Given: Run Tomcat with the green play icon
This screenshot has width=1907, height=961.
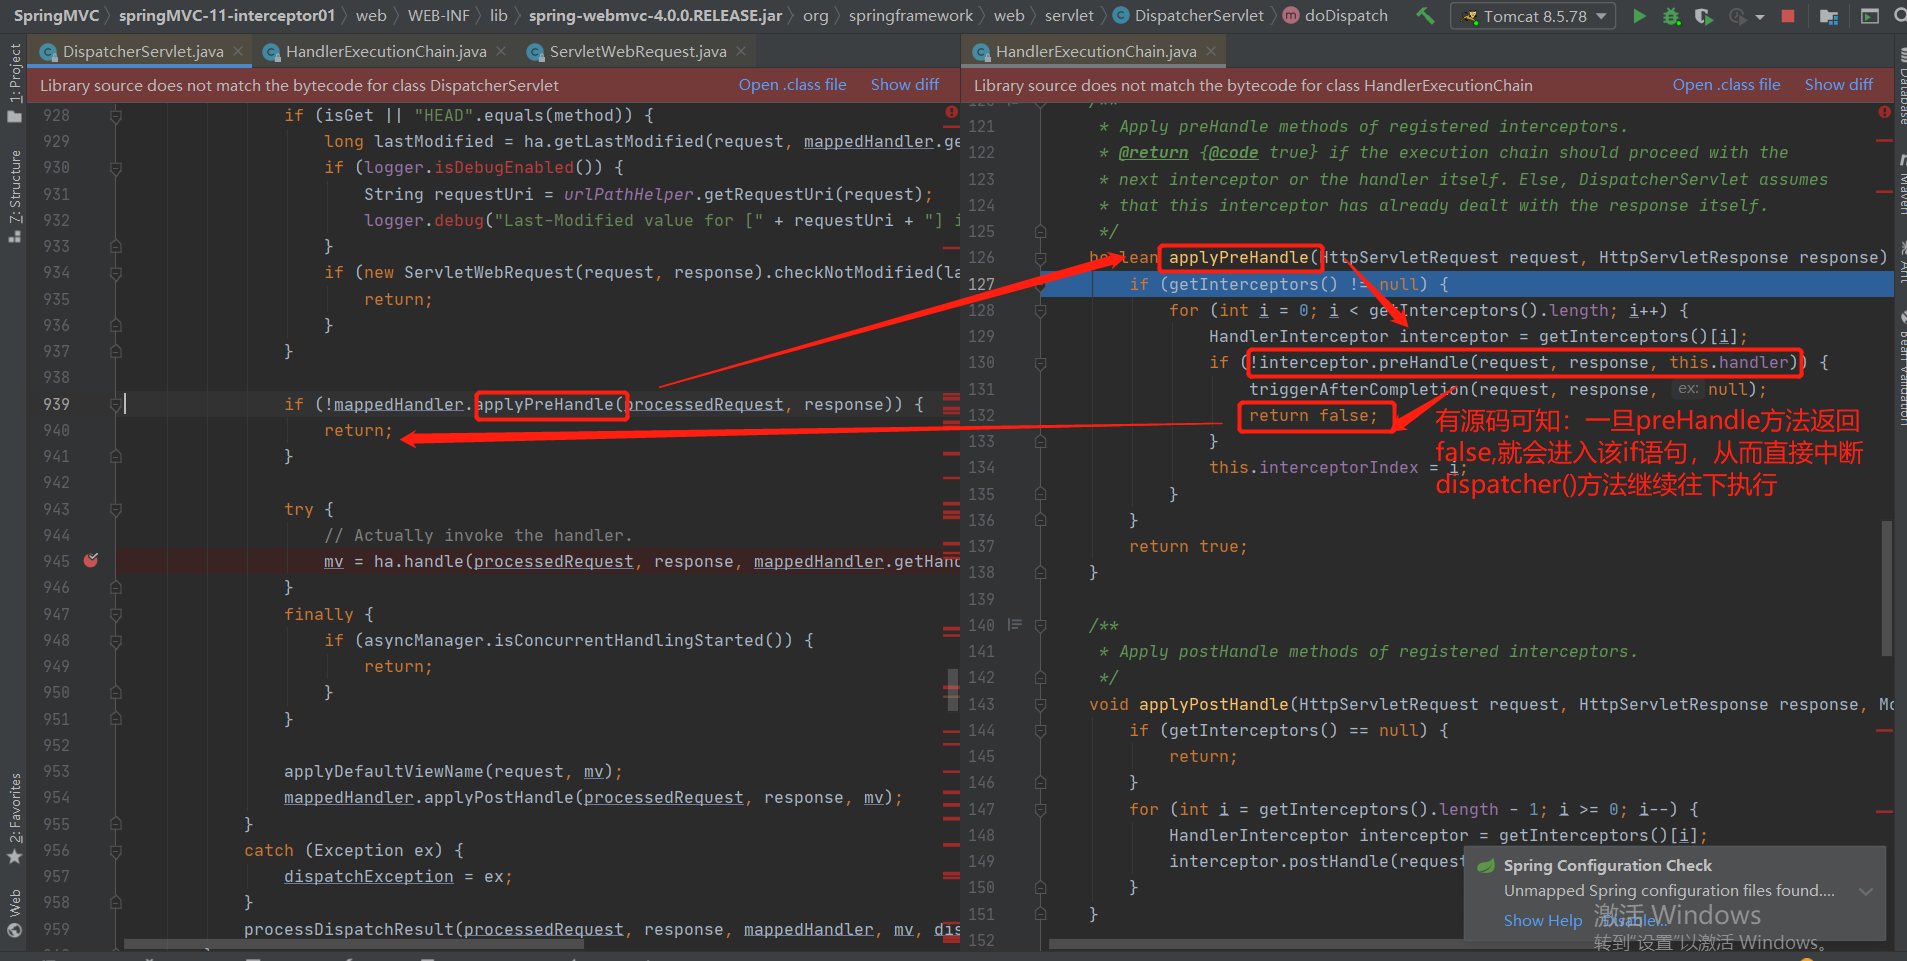Looking at the screenshot, I should 1639,16.
